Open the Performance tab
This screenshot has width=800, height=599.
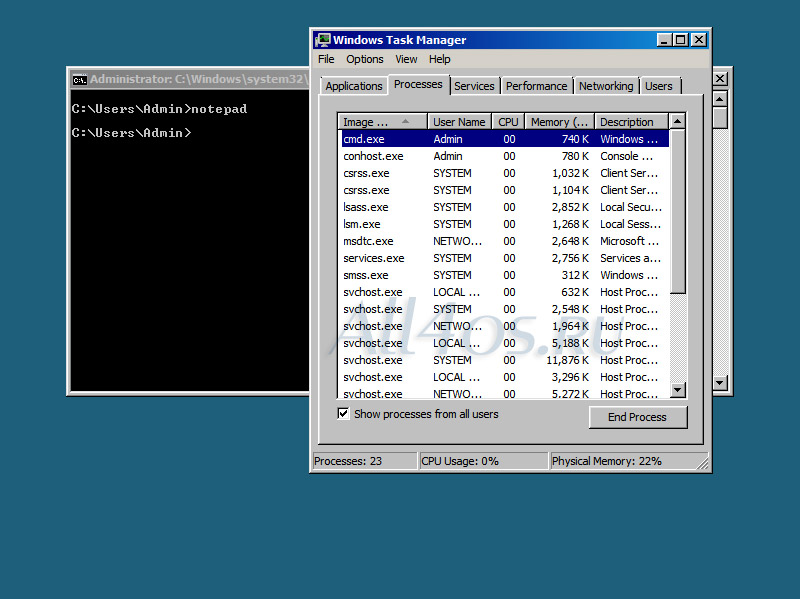tap(536, 86)
